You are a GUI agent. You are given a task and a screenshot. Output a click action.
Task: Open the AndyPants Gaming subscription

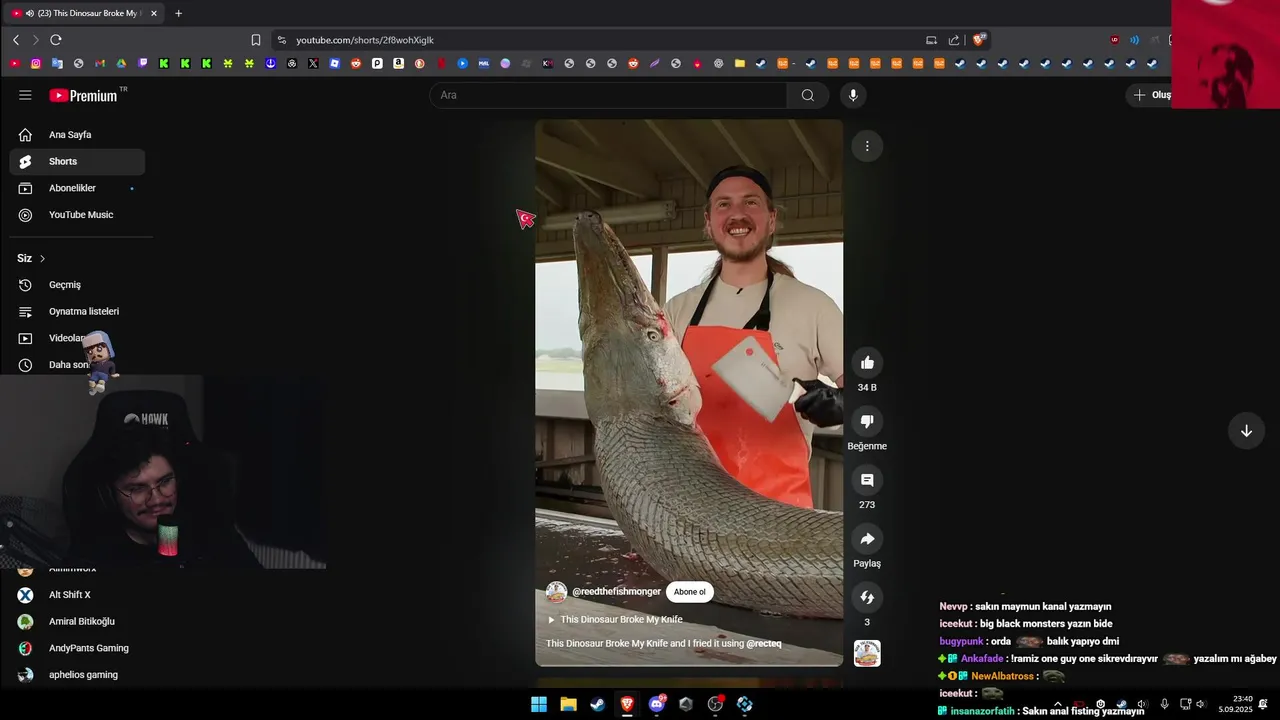(x=77, y=648)
